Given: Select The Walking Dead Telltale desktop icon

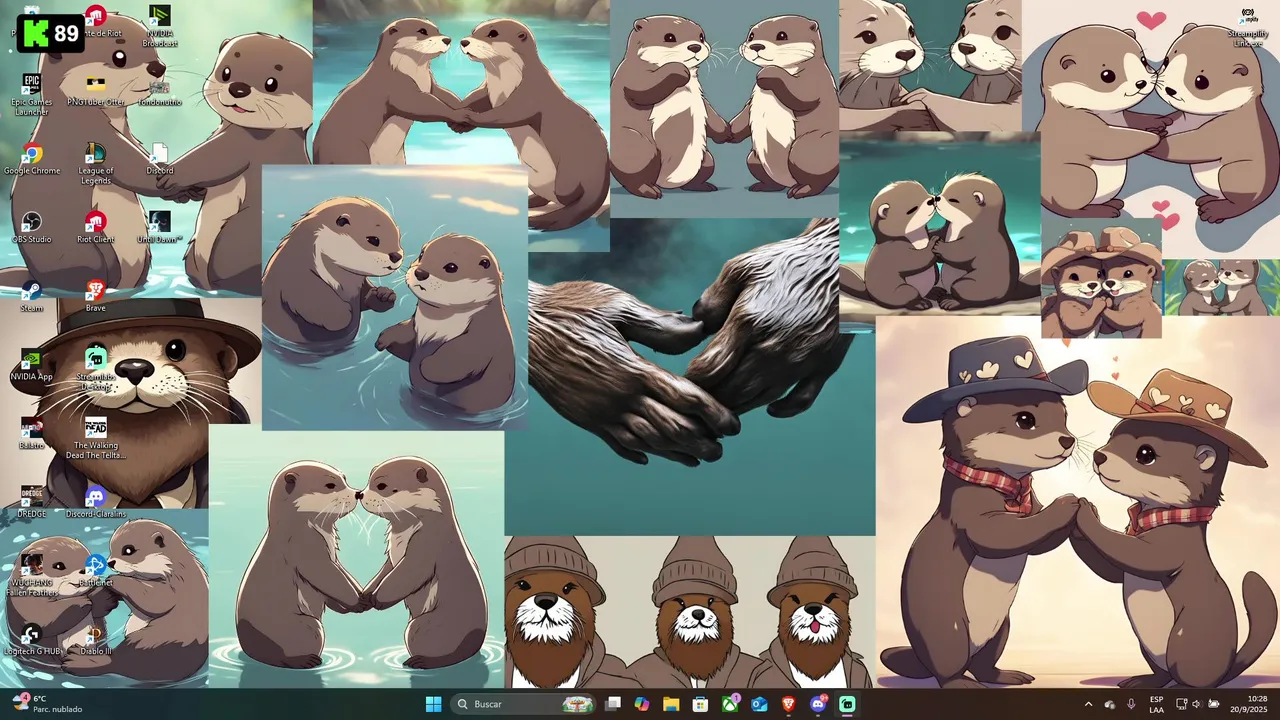Looking at the screenshot, I should coord(95,439).
